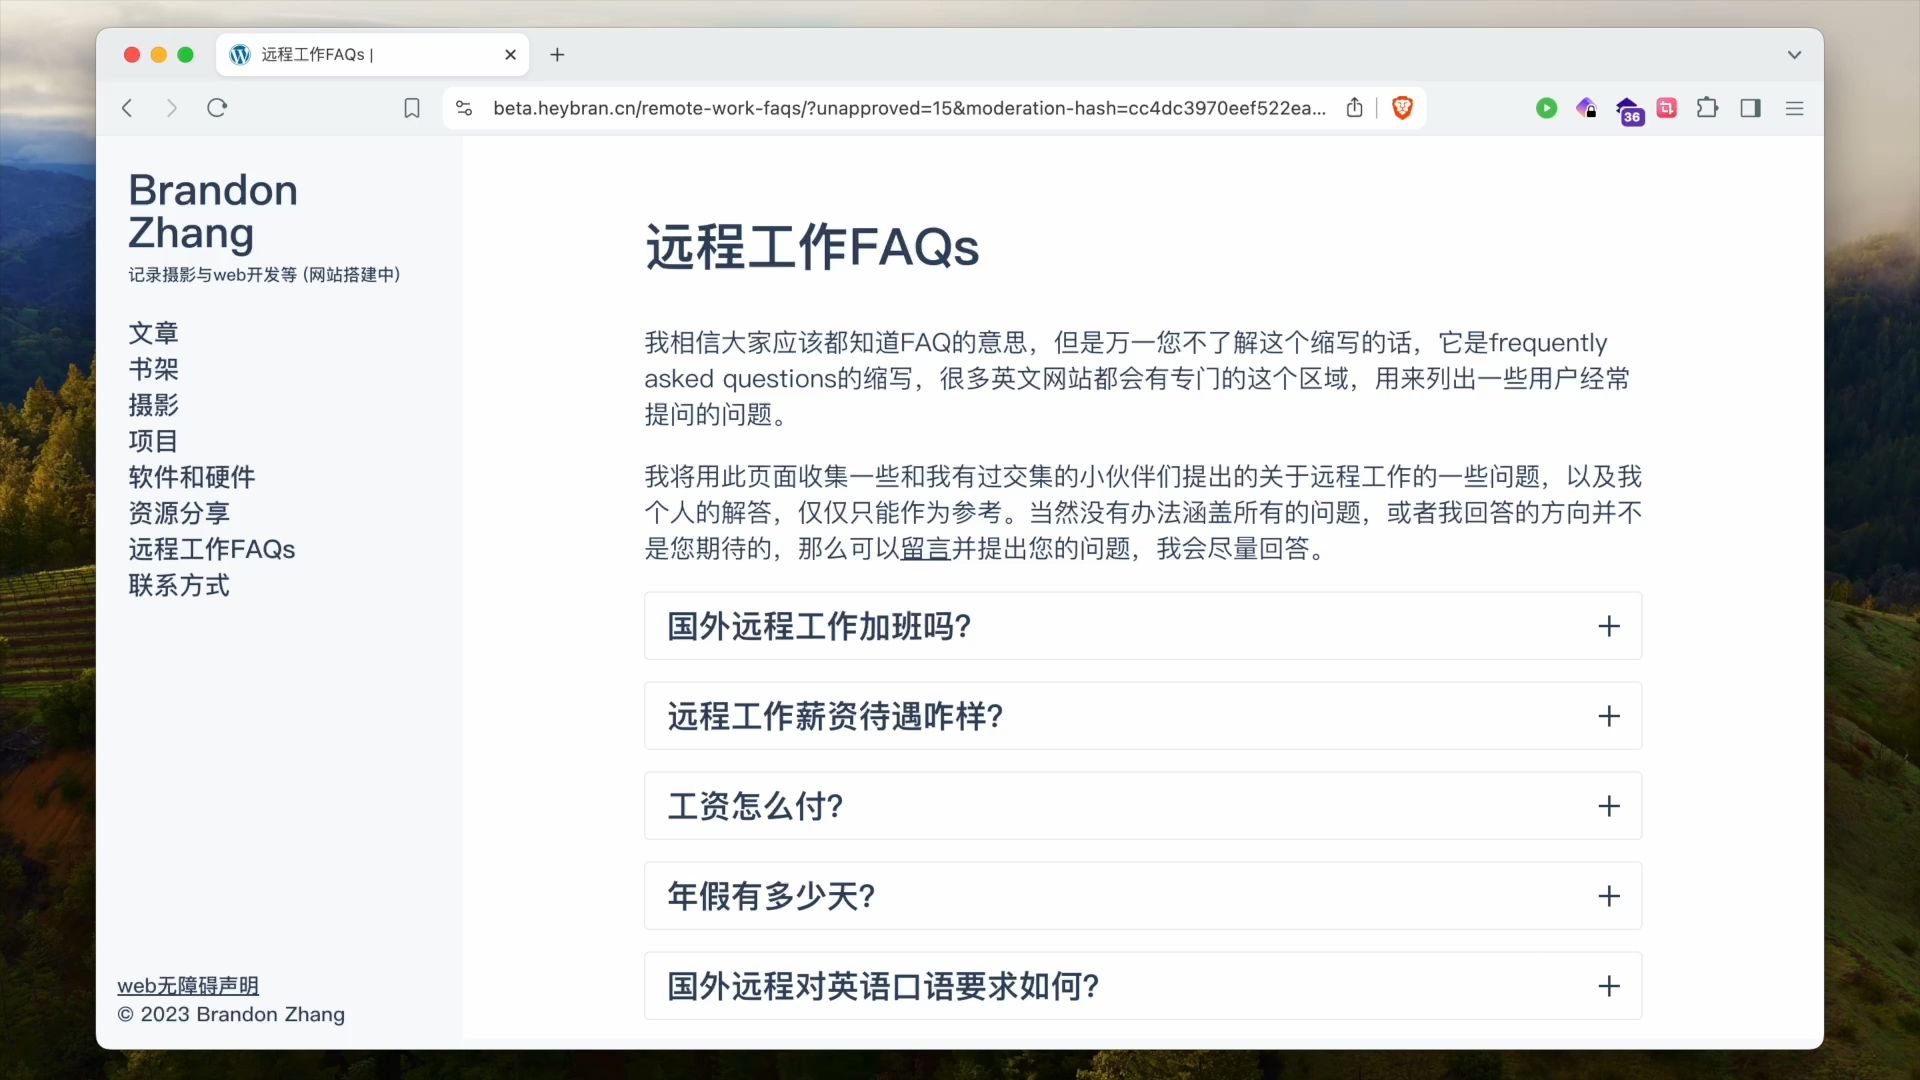Expand the 国外远程工作加班吗? question
The height and width of the screenshot is (1080, 1920).
(1143, 626)
